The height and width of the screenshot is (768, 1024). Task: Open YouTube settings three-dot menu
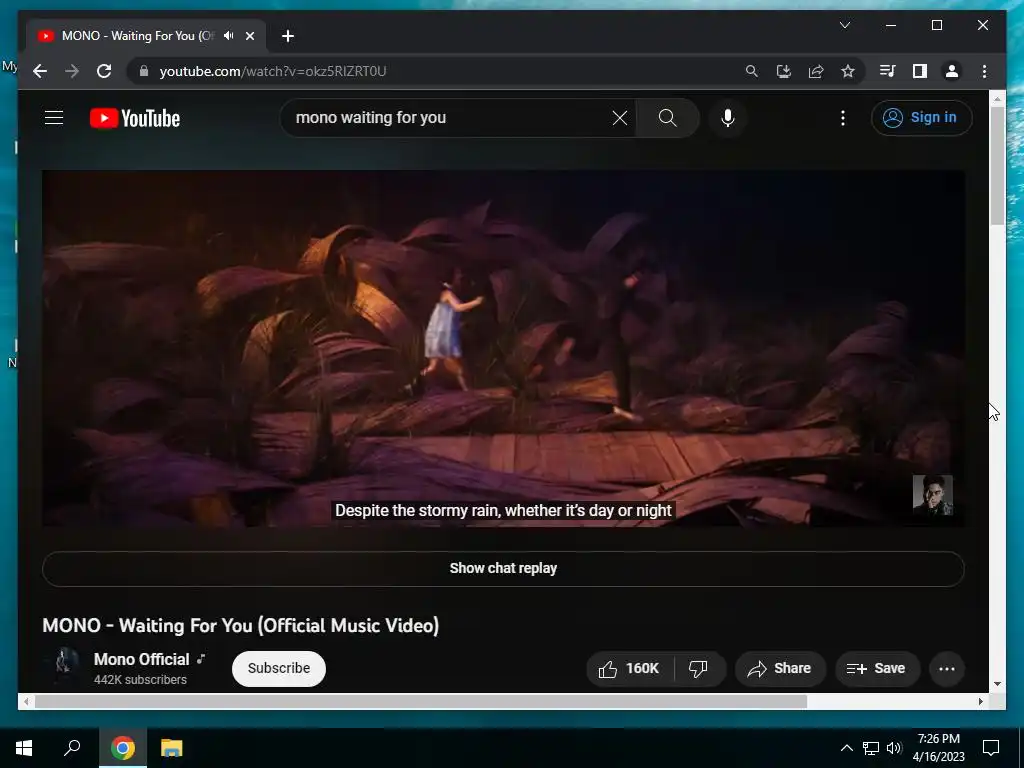pyautogui.click(x=842, y=118)
